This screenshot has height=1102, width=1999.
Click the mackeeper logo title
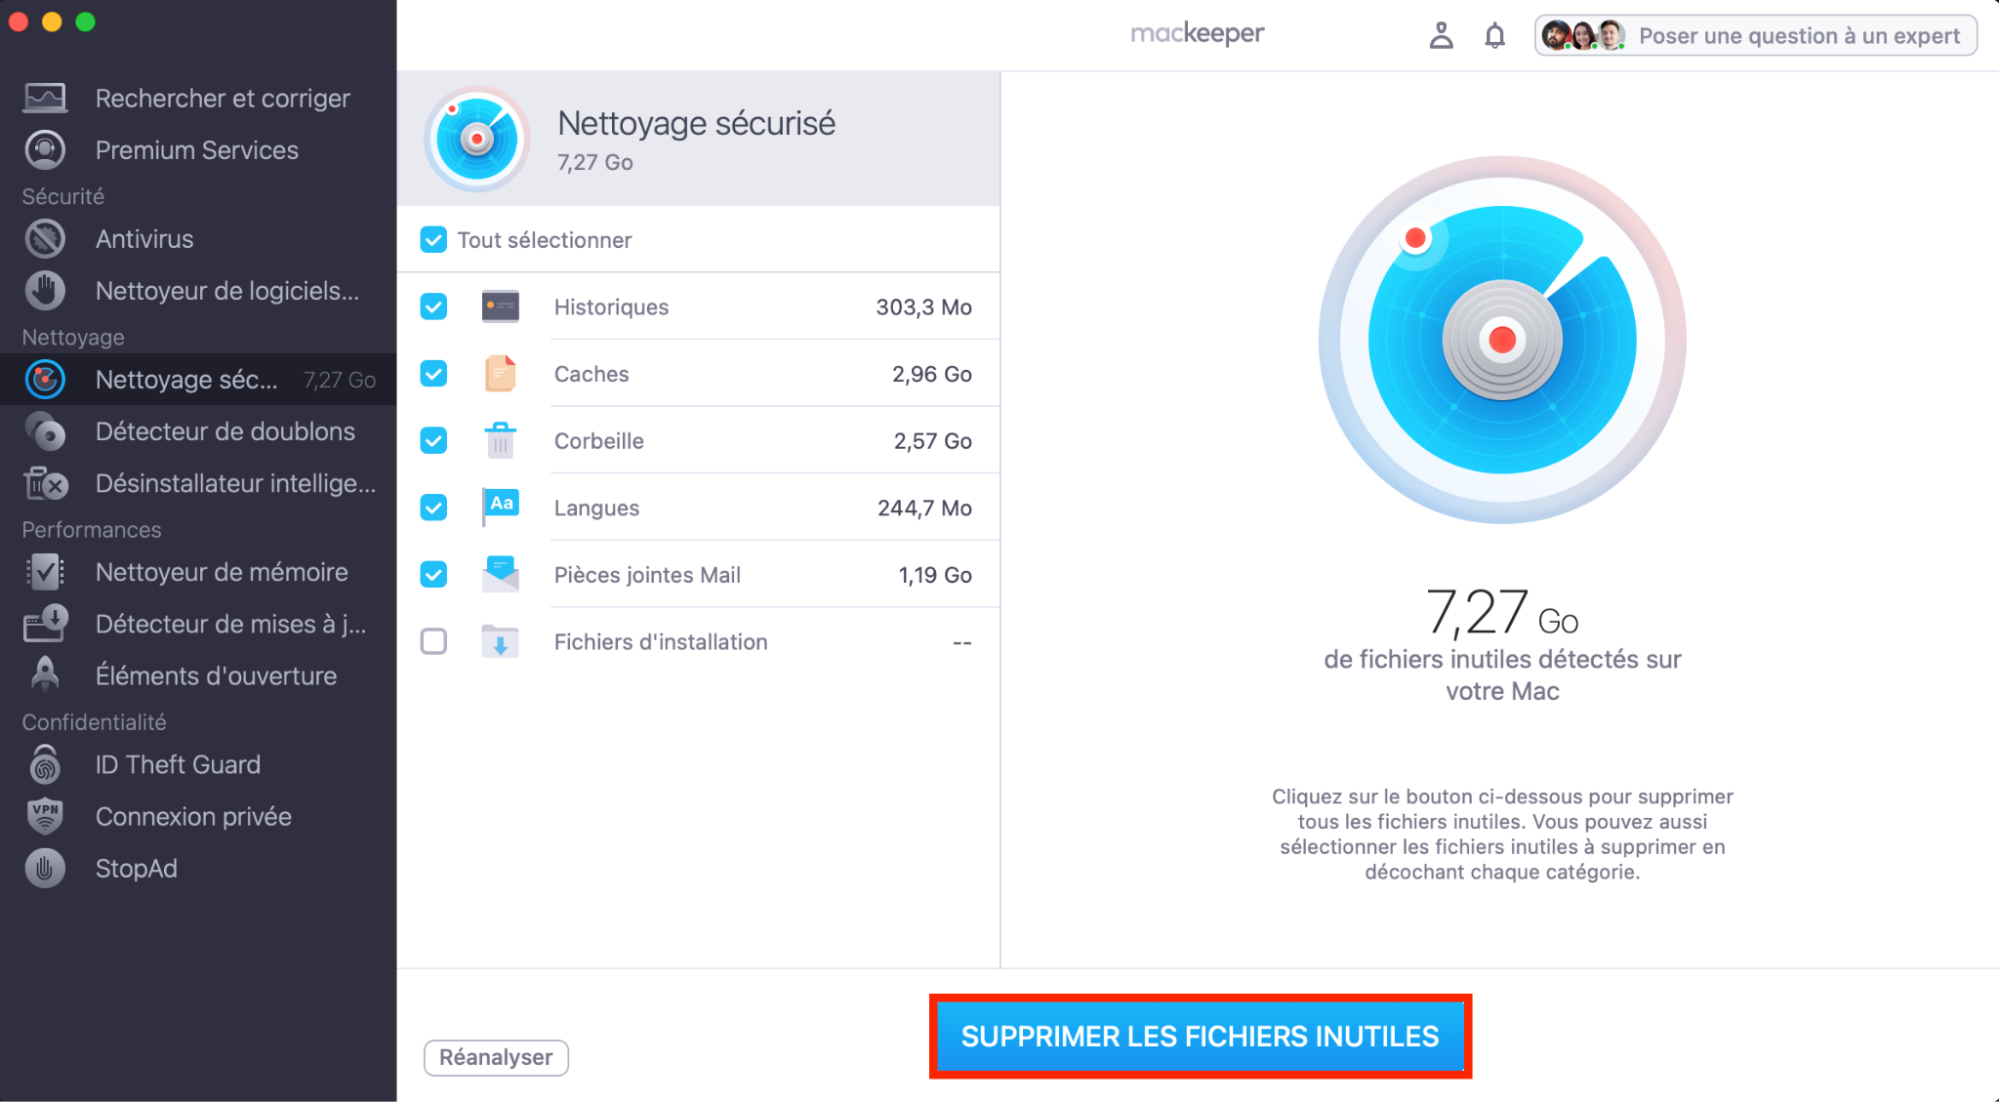(x=1197, y=34)
